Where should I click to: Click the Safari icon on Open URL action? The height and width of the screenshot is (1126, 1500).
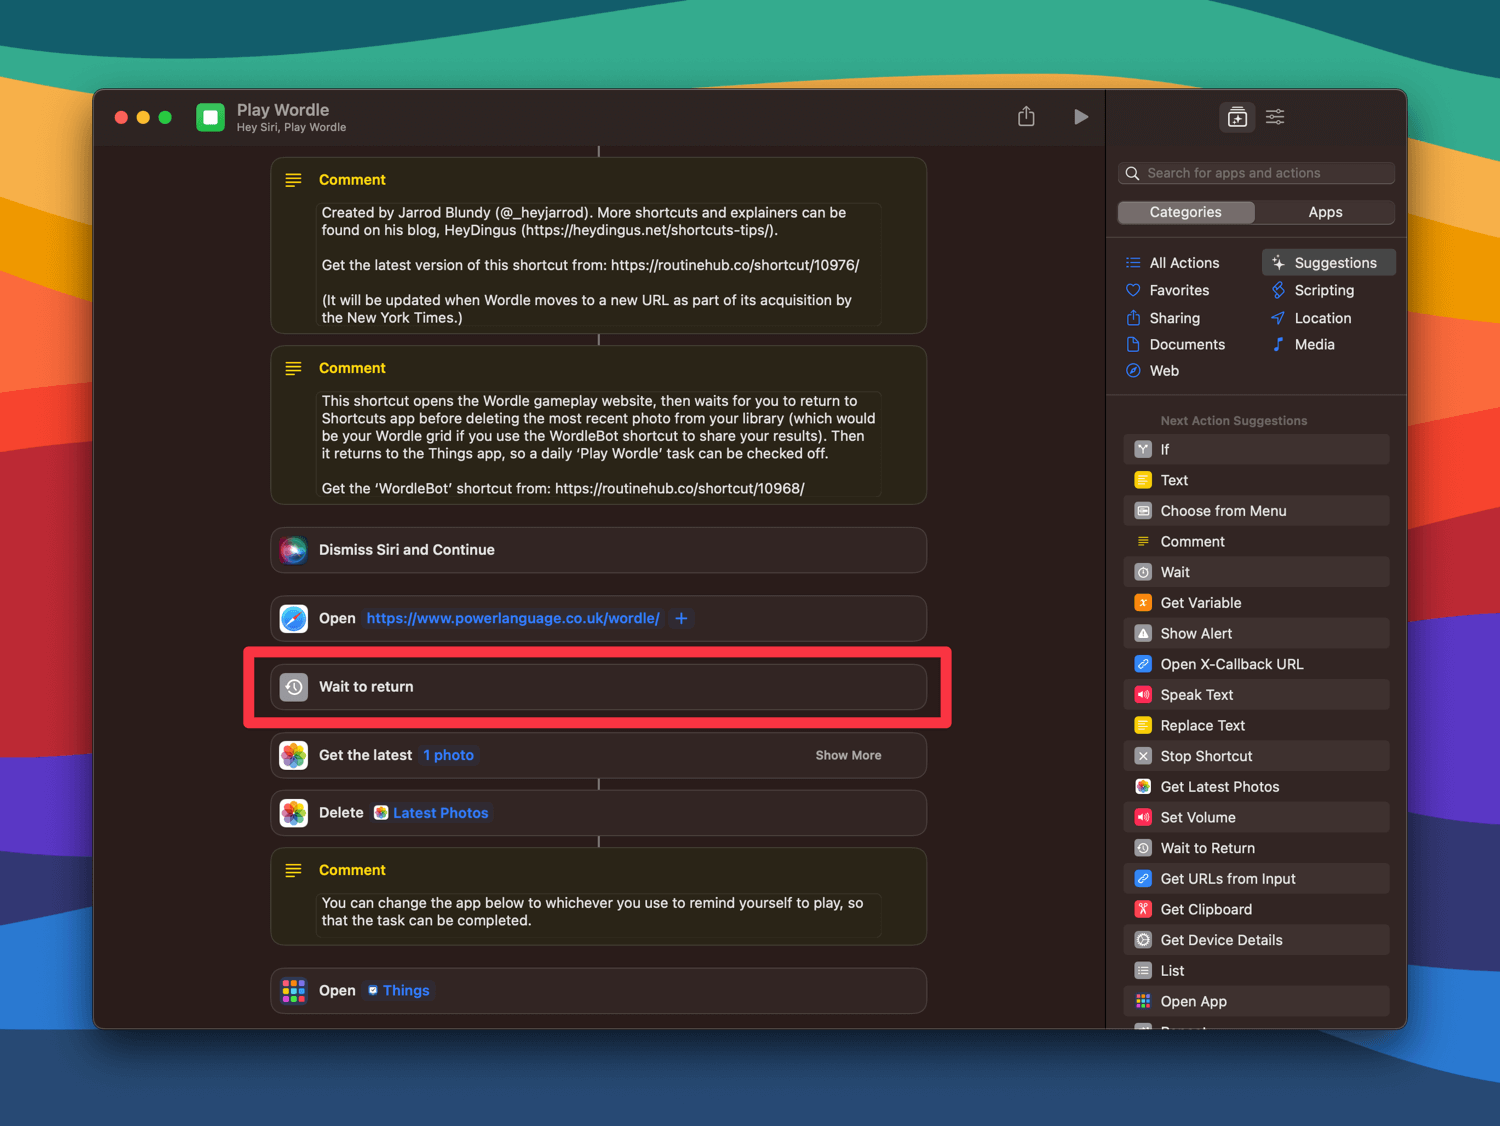click(x=294, y=619)
